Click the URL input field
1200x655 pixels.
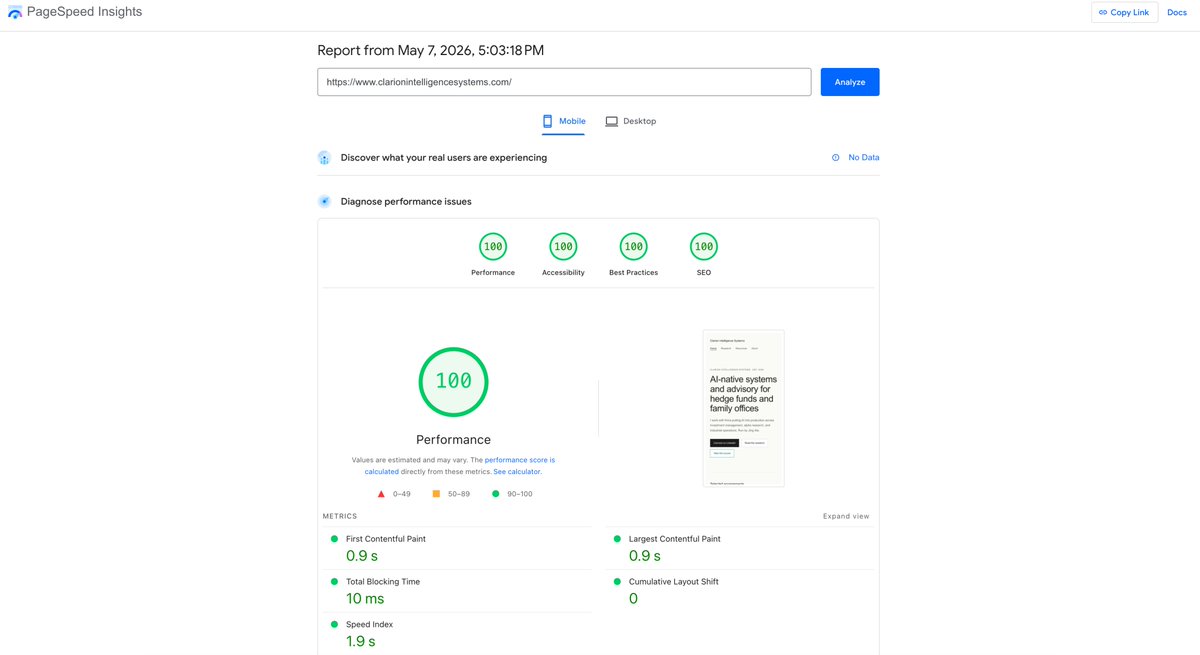point(564,82)
